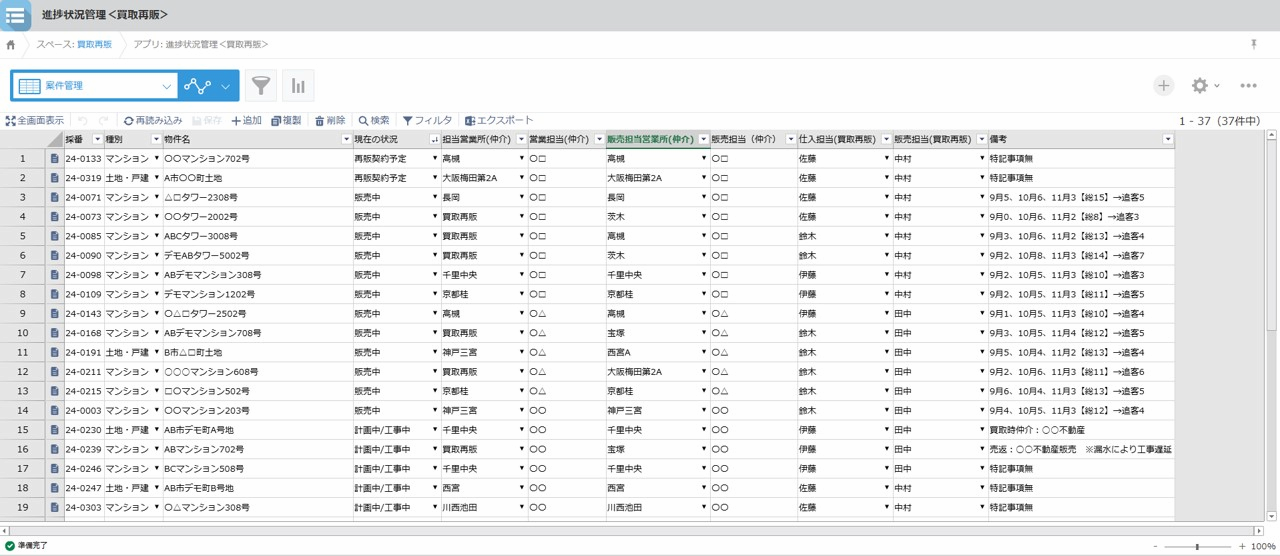Expand the 案件管理 view selector dropdown

(x=167, y=86)
